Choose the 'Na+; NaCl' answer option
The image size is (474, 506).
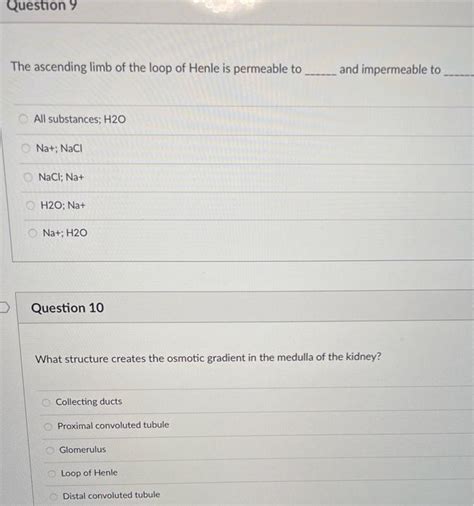25,148
